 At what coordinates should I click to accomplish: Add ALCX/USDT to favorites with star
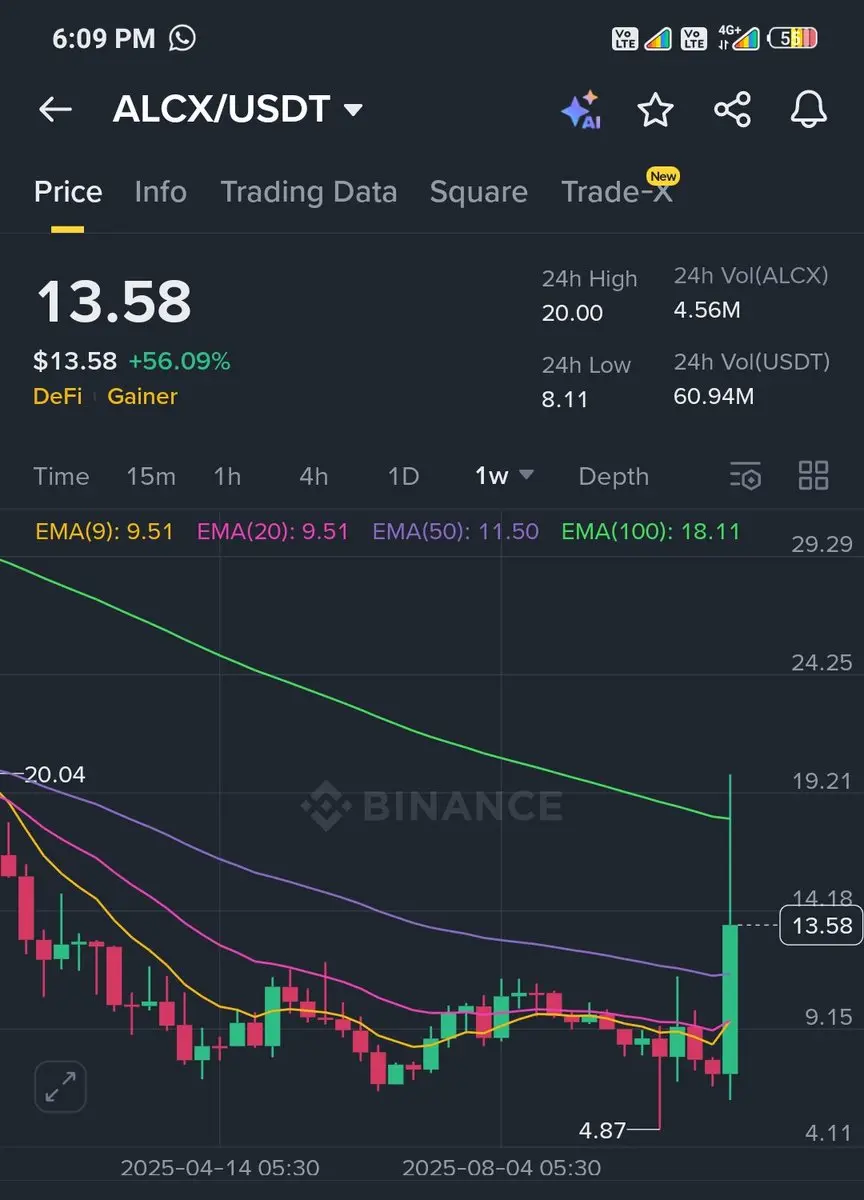656,109
